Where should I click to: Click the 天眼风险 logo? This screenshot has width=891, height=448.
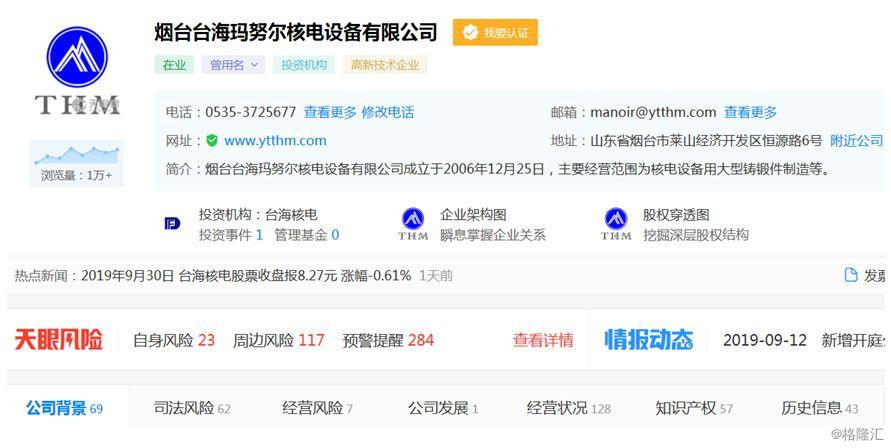(x=59, y=340)
